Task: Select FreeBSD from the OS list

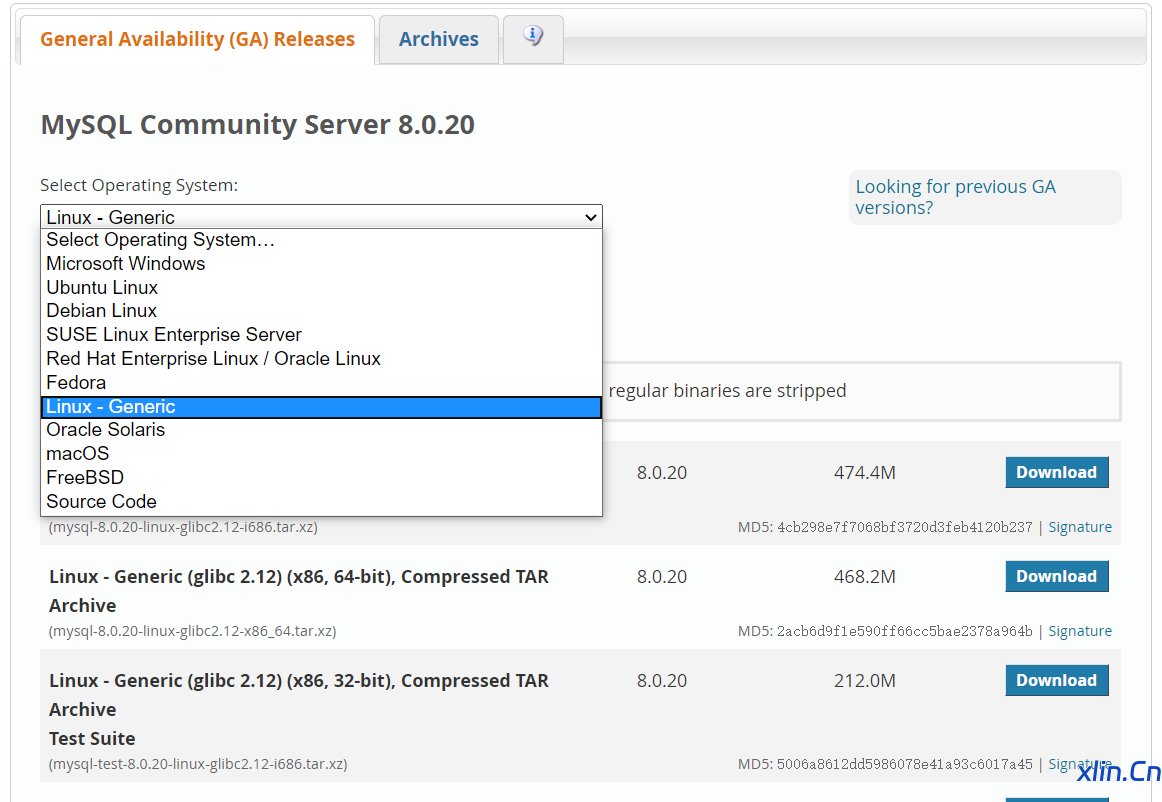Action: tap(322, 478)
